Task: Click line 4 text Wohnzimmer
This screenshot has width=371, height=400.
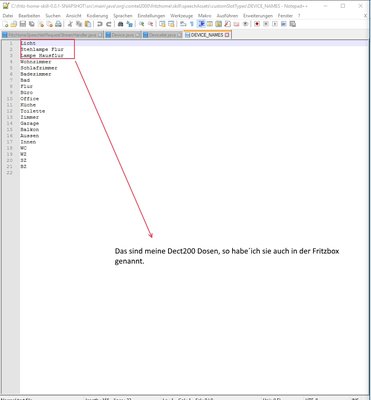Action: [x=36, y=62]
